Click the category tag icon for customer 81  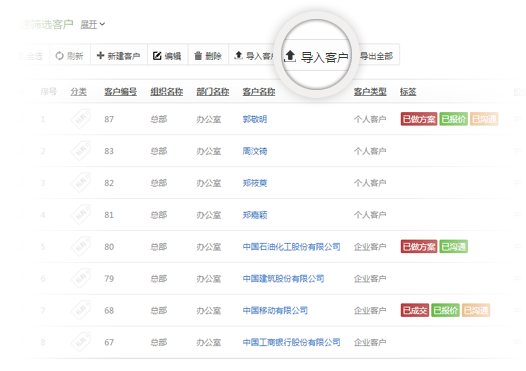coord(81,214)
